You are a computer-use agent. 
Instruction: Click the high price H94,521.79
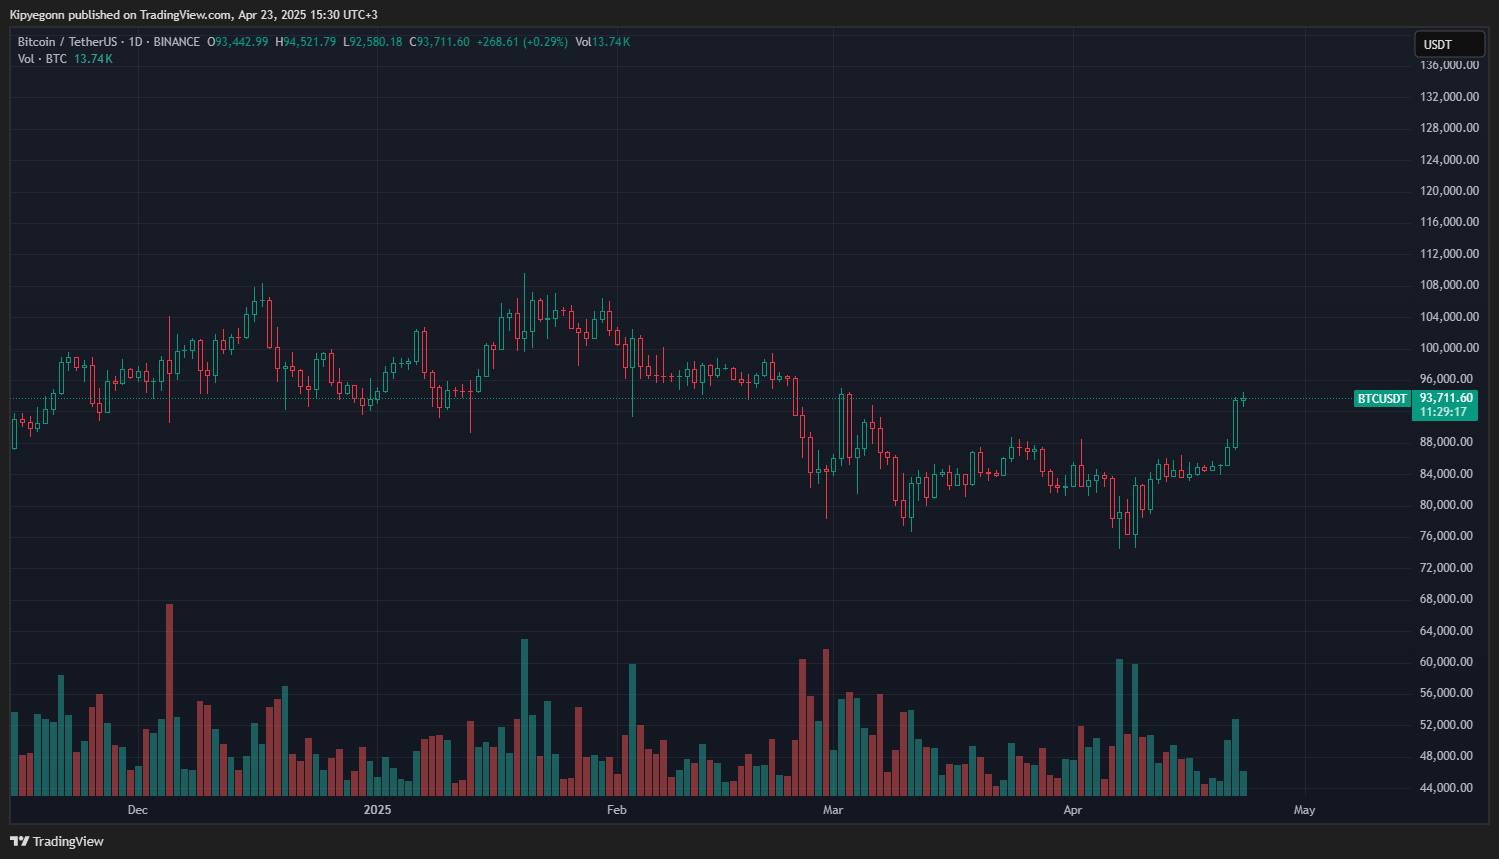pos(306,42)
